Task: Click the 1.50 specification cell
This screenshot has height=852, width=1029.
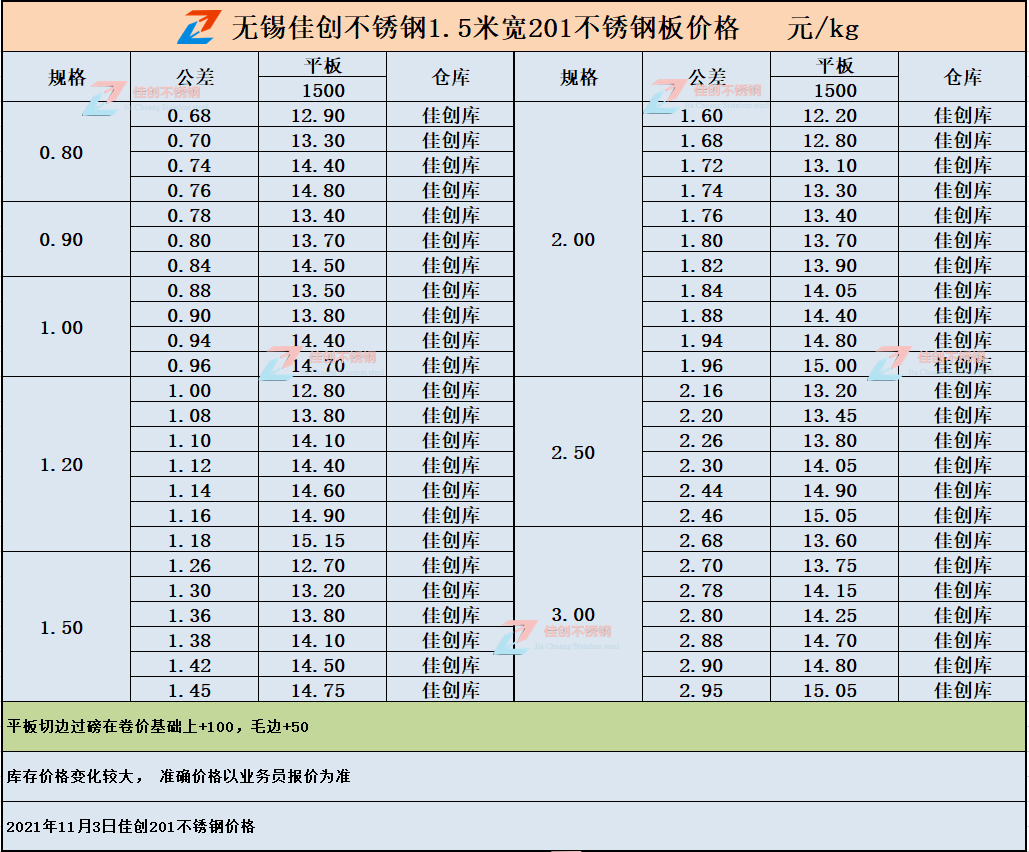Action: (66, 627)
